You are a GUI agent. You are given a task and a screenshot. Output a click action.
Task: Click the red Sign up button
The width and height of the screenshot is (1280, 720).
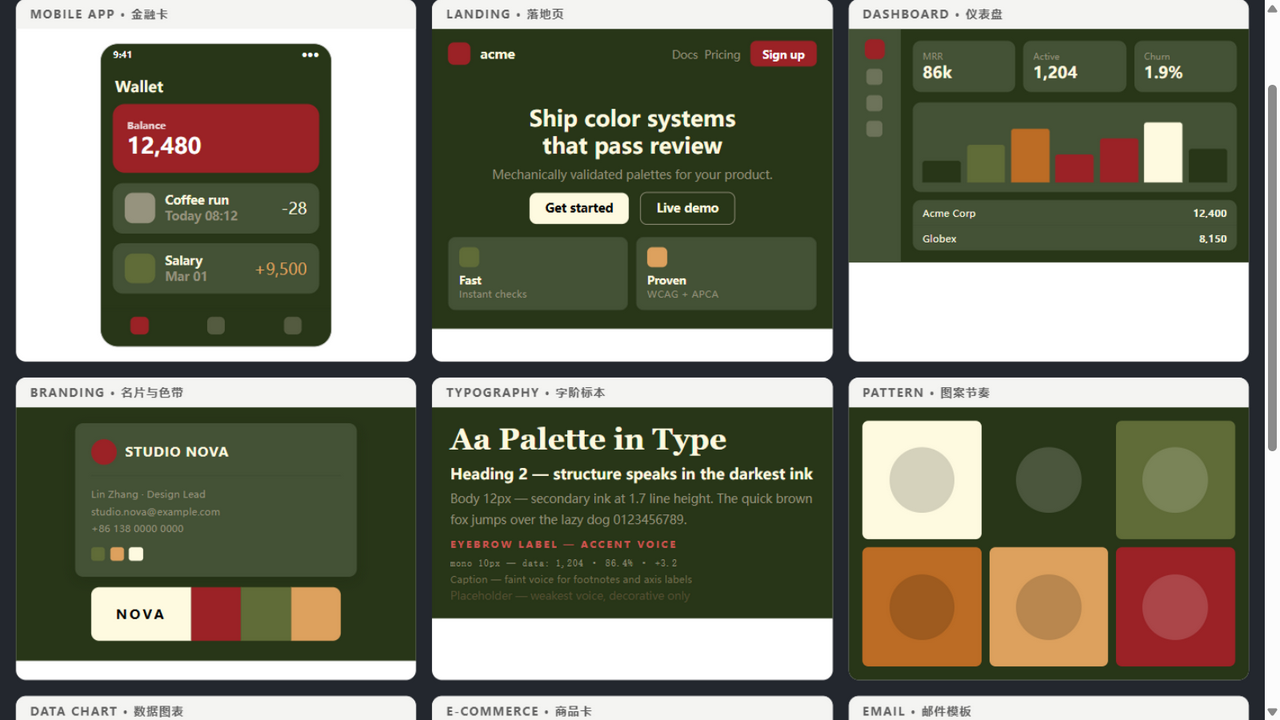783,54
